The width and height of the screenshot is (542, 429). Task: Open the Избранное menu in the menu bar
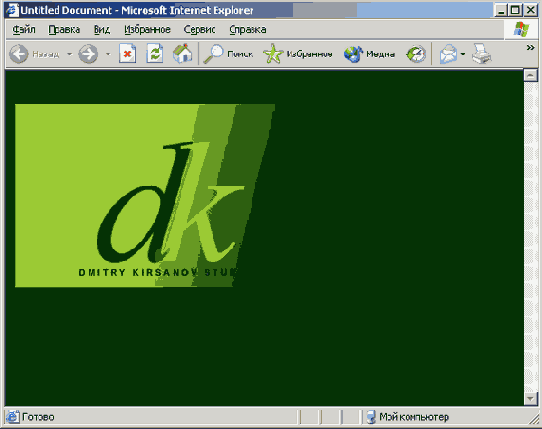click(x=148, y=30)
